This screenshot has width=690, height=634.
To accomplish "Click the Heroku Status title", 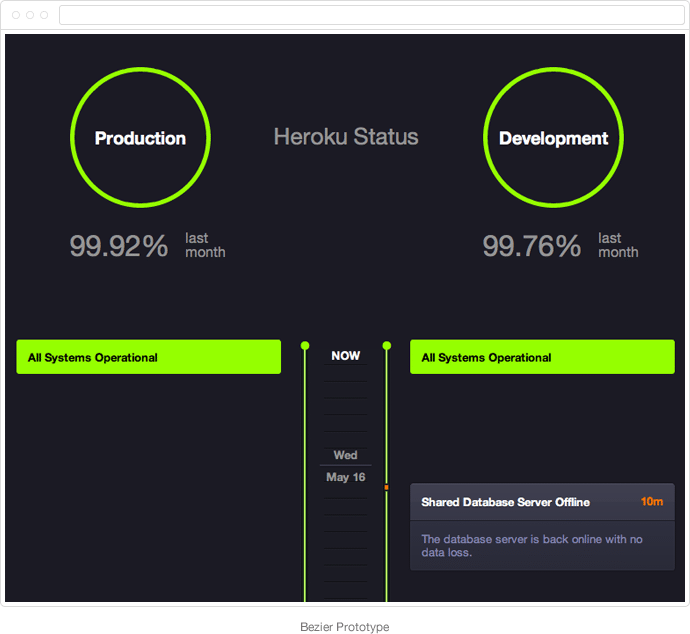I will (x=346, y=137).
